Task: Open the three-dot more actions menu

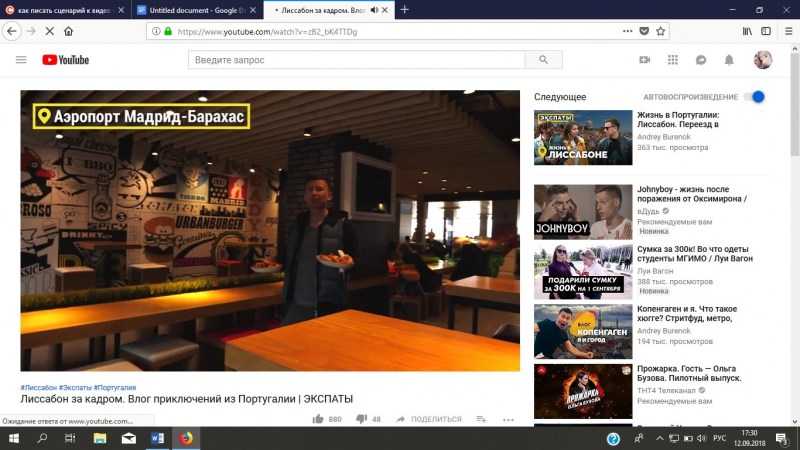Action: [x=508, y=419]
